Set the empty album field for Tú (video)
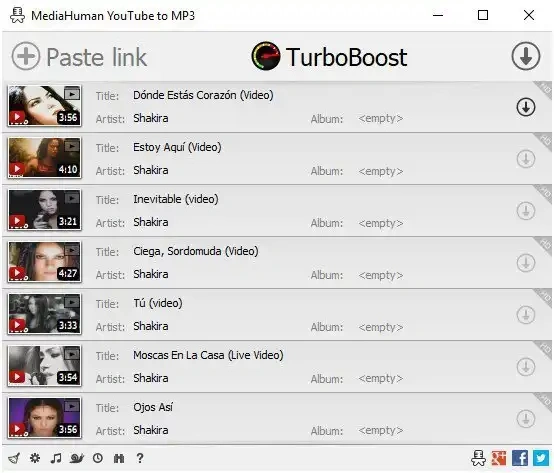This screenshot has height=473, width=554. pyautogui.click(x=381, y=327)
